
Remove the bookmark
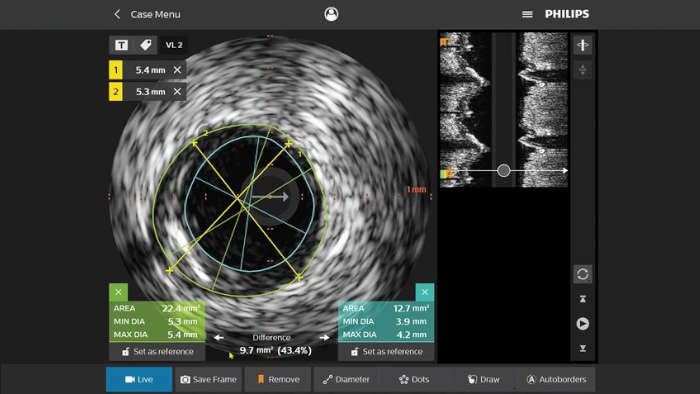point(278,379)
